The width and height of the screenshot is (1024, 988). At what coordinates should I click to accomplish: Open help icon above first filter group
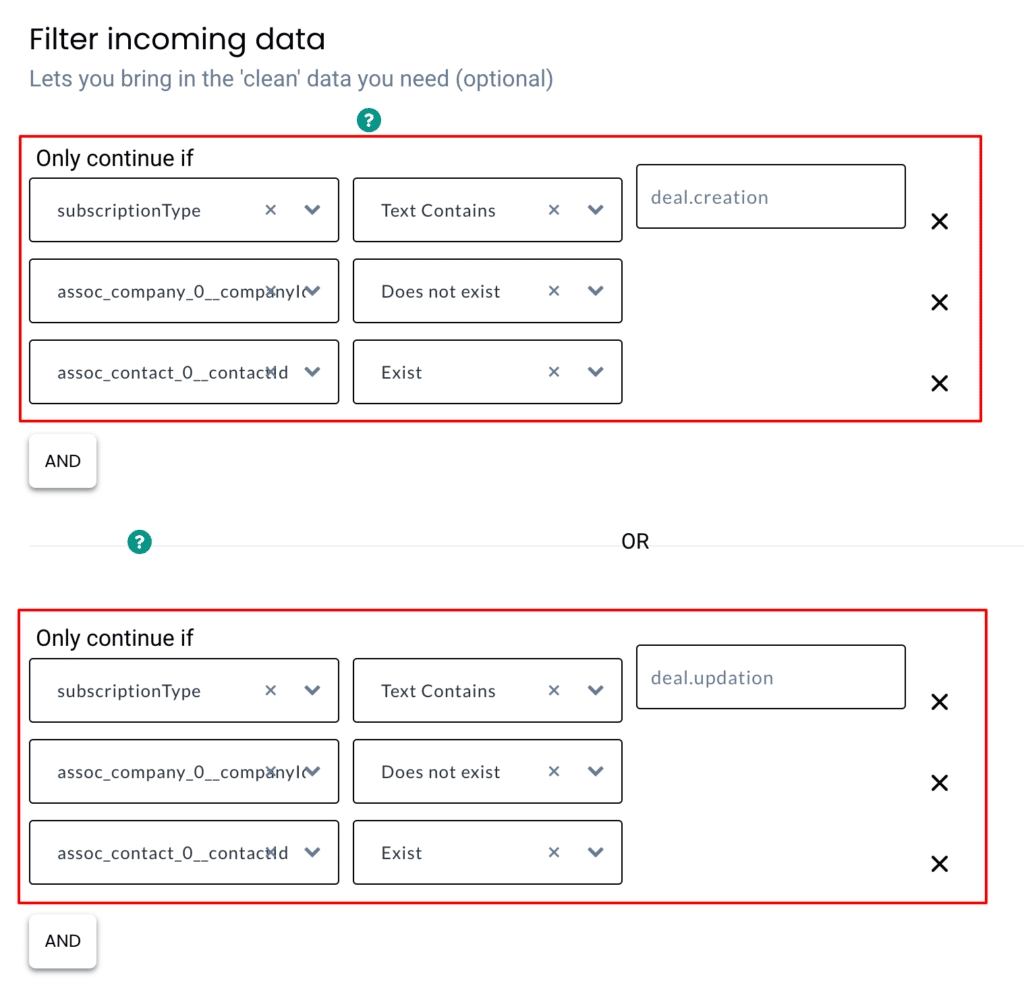(x=368, y=120)
